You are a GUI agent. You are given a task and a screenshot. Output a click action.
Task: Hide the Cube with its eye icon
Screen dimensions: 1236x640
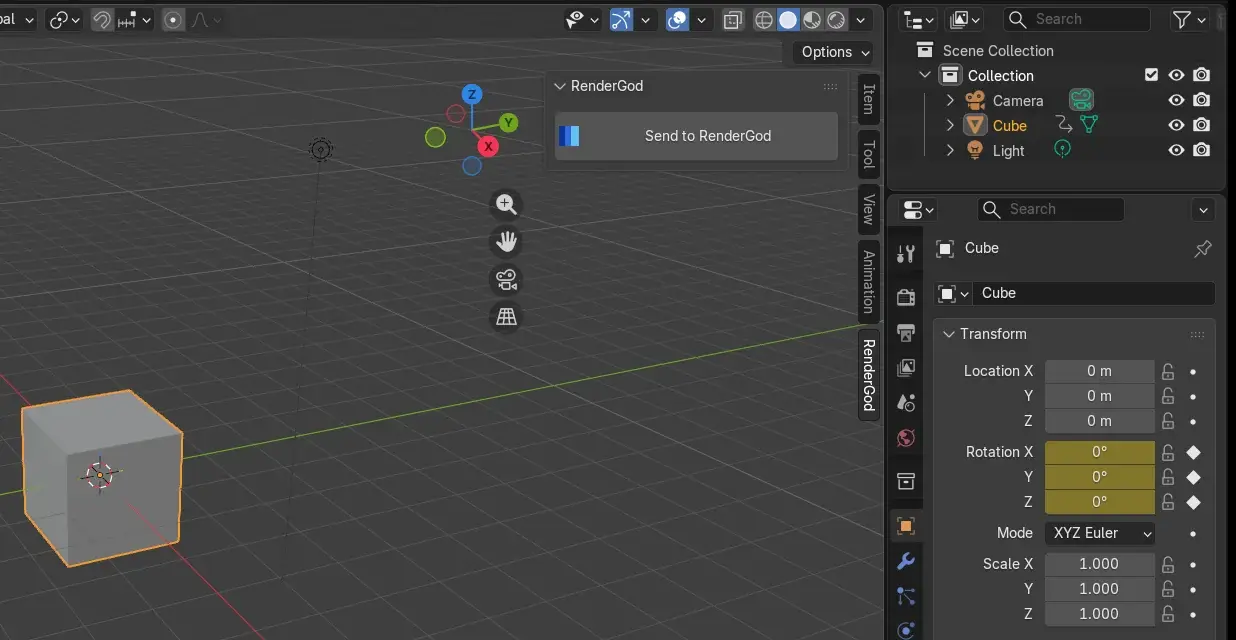[1176, 125]
